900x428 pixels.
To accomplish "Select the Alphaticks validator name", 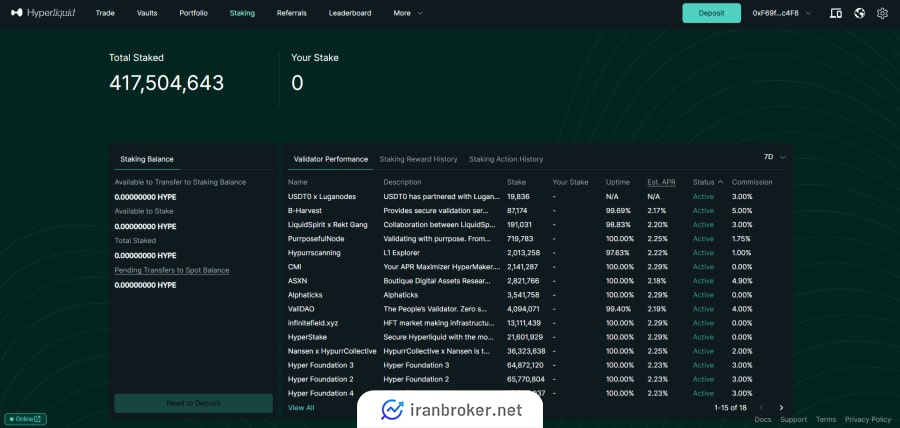I will (305, 295).
